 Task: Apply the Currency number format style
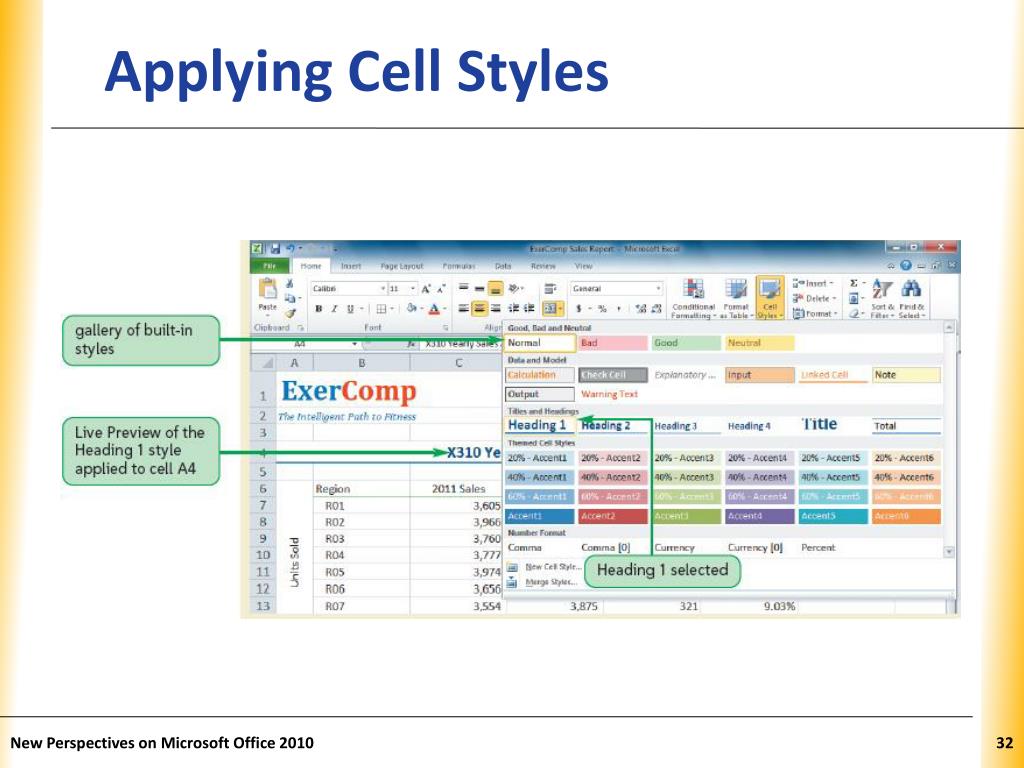[x=675, y=548]
